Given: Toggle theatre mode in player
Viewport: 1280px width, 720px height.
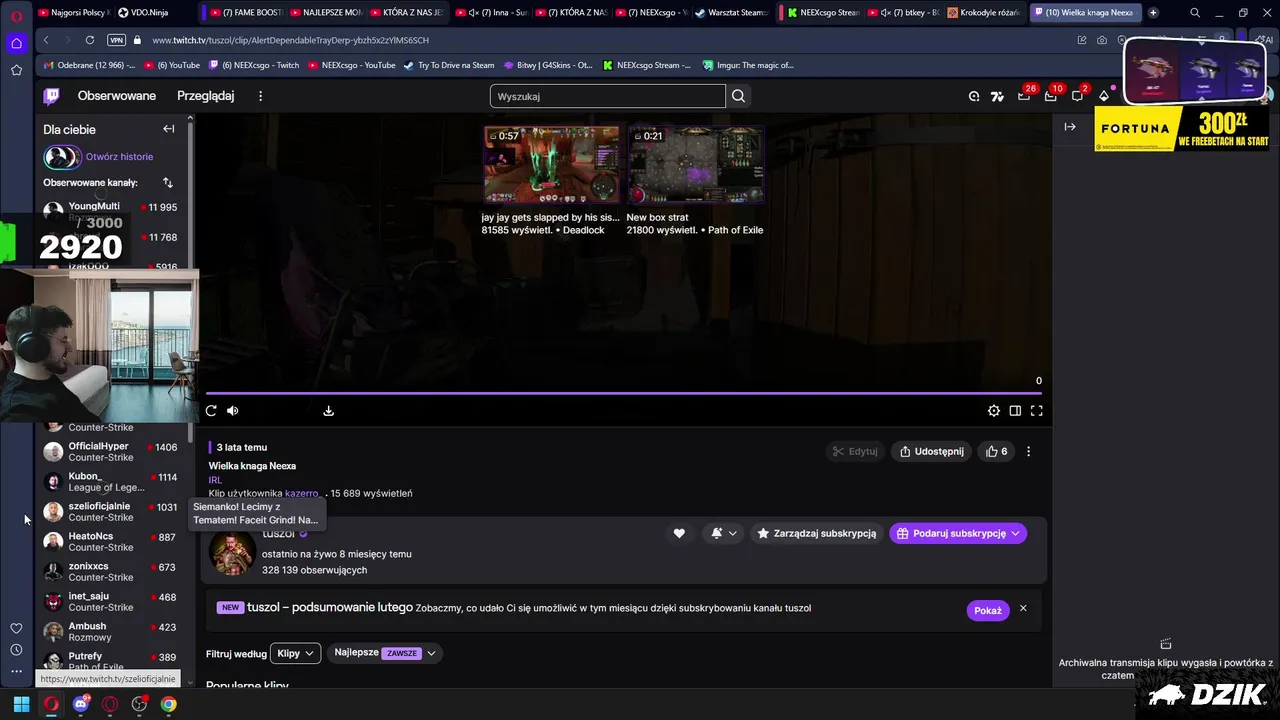Looking at the screenshot, I should 1015,410.
